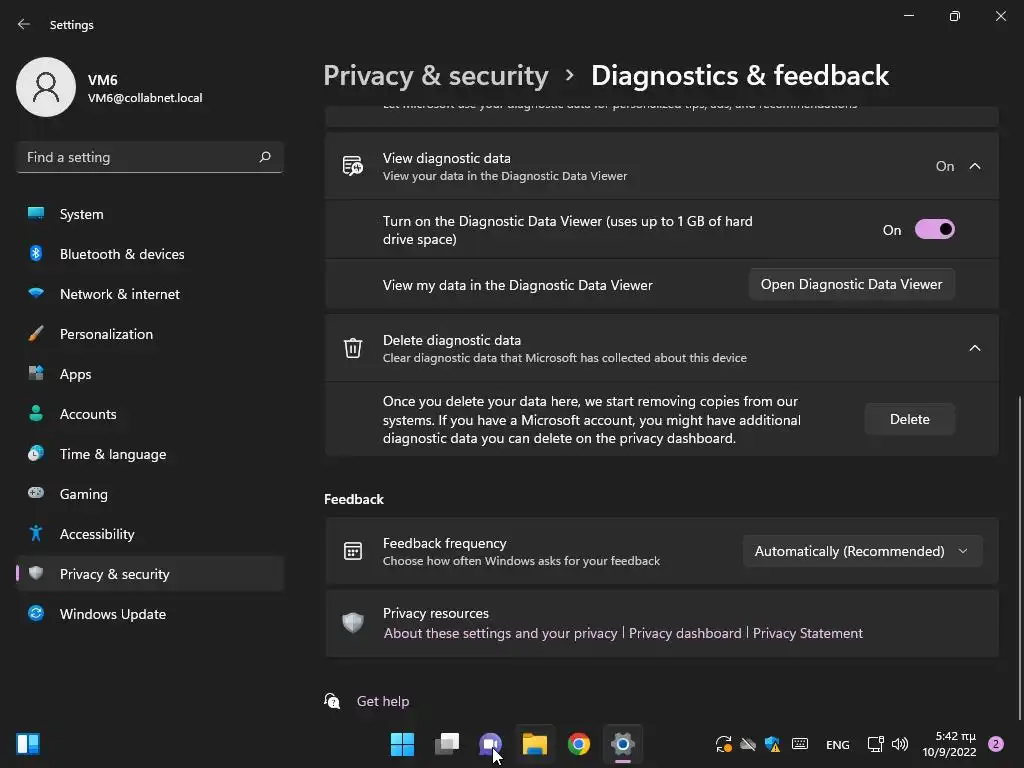This screenshot has height=768, width=1024.
Task: Click the Find a setting search field
Action: (x=150, y=157)
